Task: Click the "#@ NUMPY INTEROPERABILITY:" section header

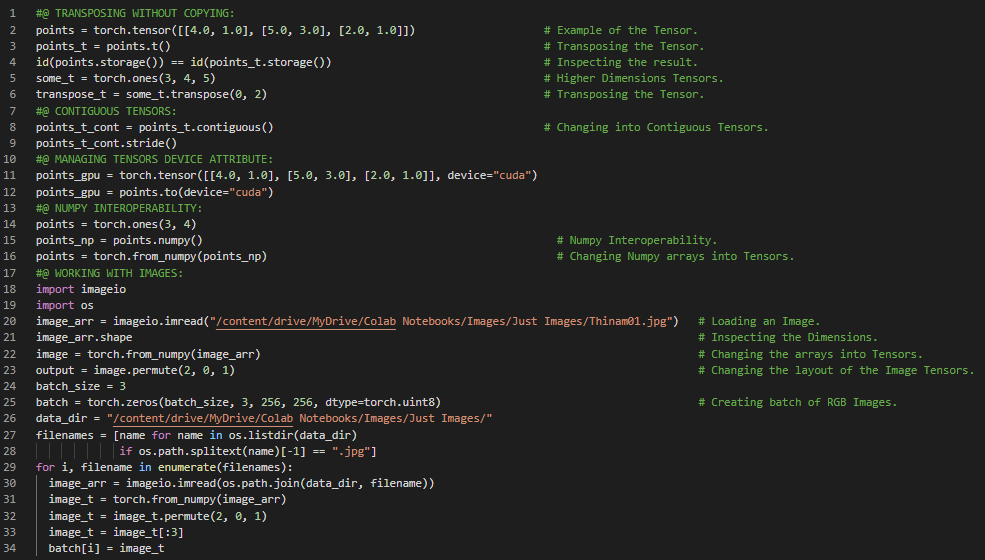Action: [118, 208]
